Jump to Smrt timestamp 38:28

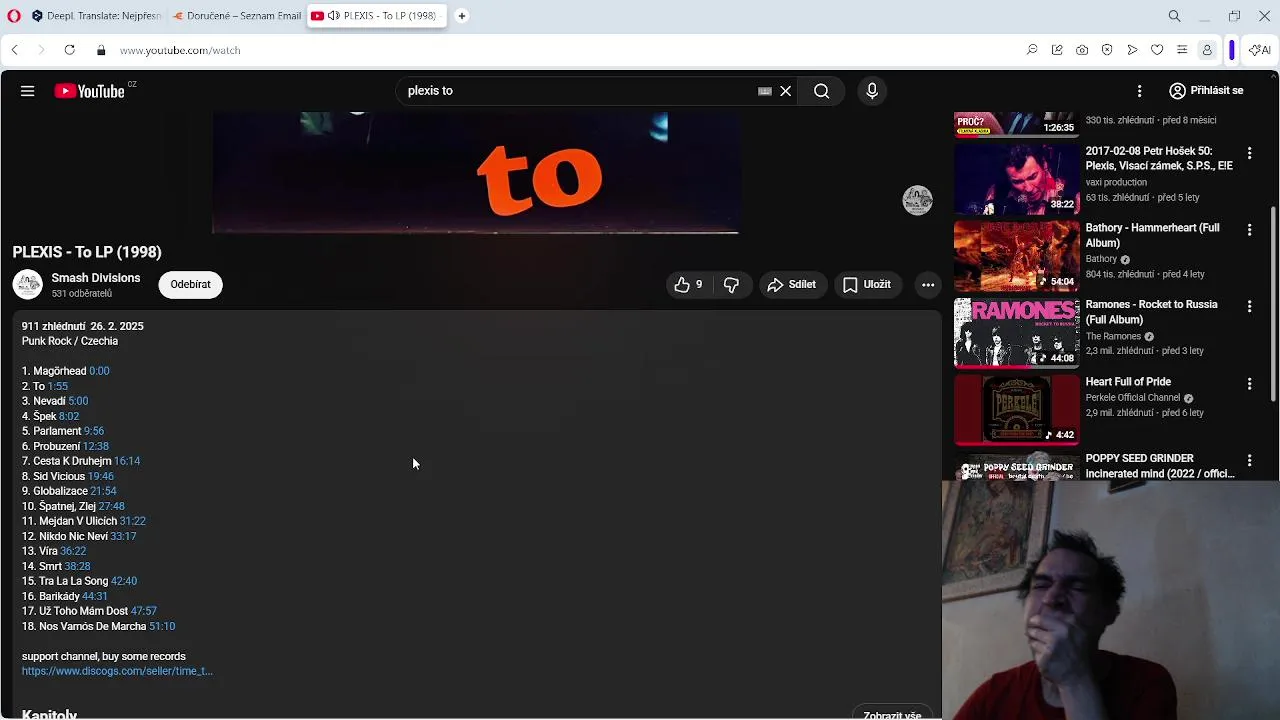[77, 566]
